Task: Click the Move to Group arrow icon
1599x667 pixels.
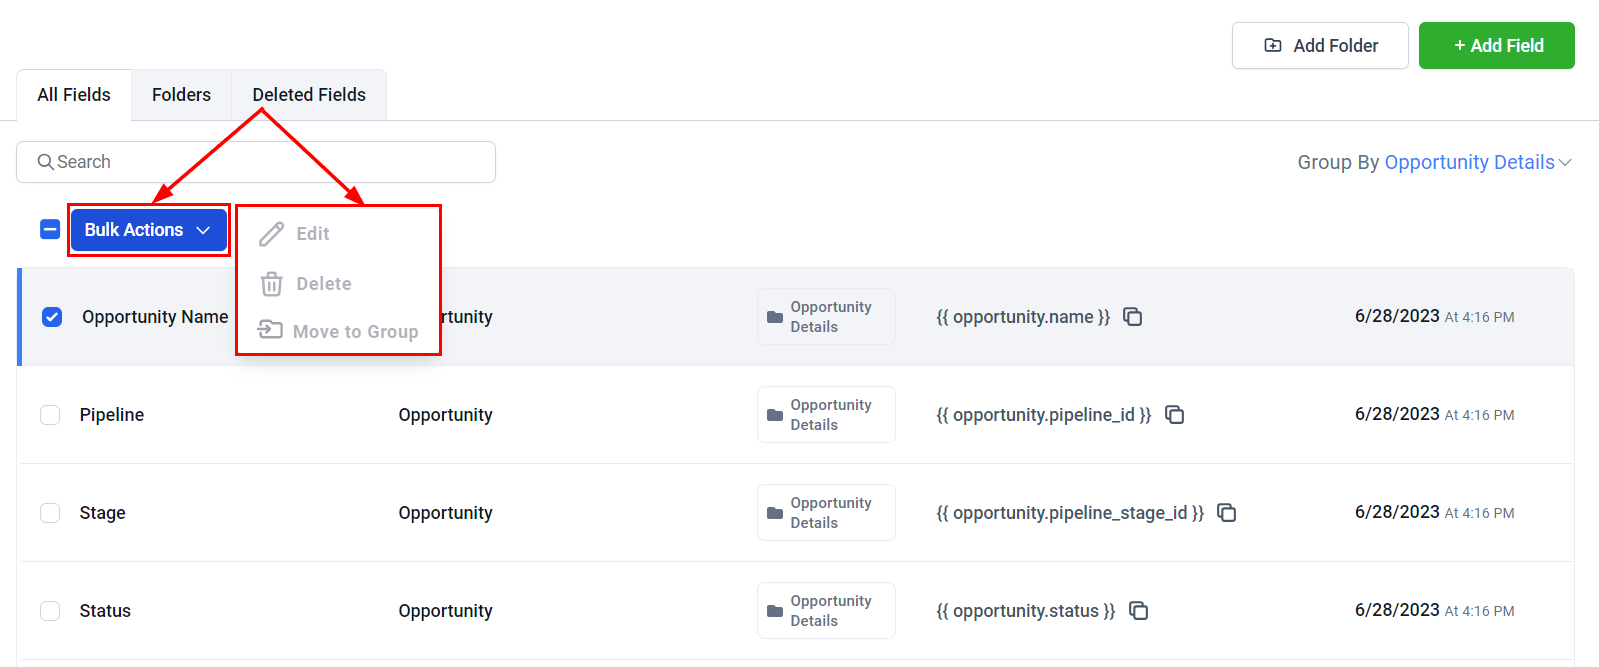Action: (270, 330)
